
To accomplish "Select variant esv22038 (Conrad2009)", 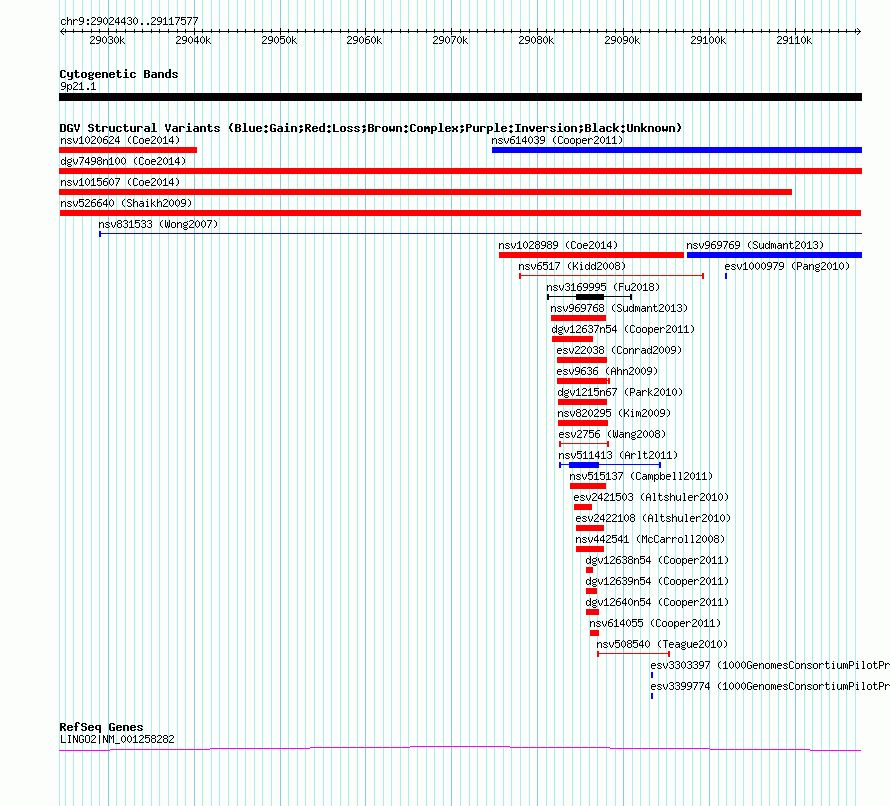I will click(x=619, y=350).
